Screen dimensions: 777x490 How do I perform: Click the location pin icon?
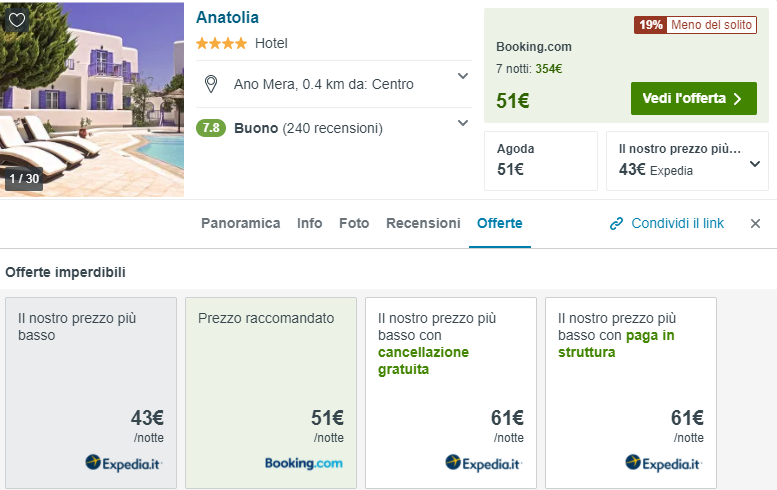coord(210,84)
